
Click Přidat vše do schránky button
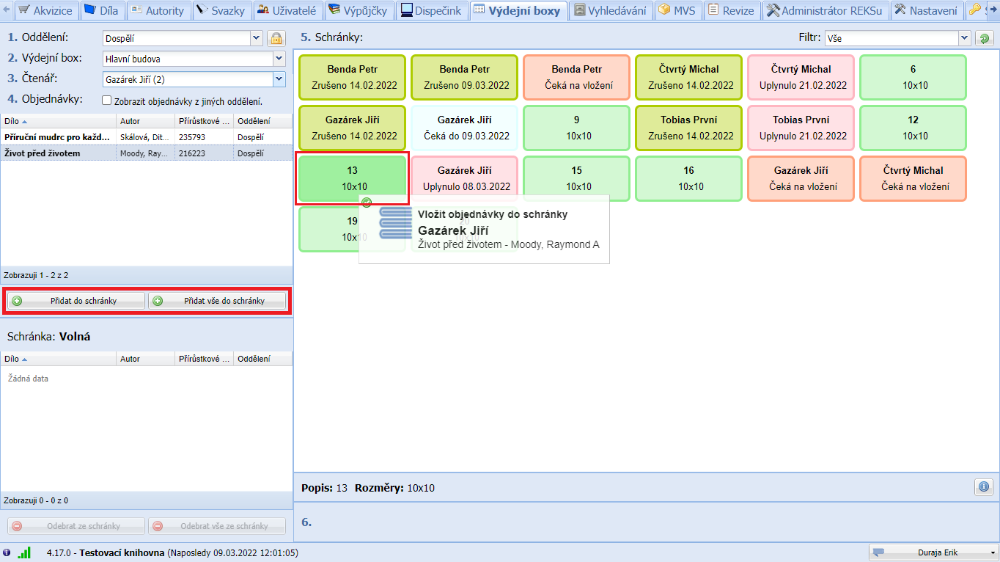tap(217, 300)
